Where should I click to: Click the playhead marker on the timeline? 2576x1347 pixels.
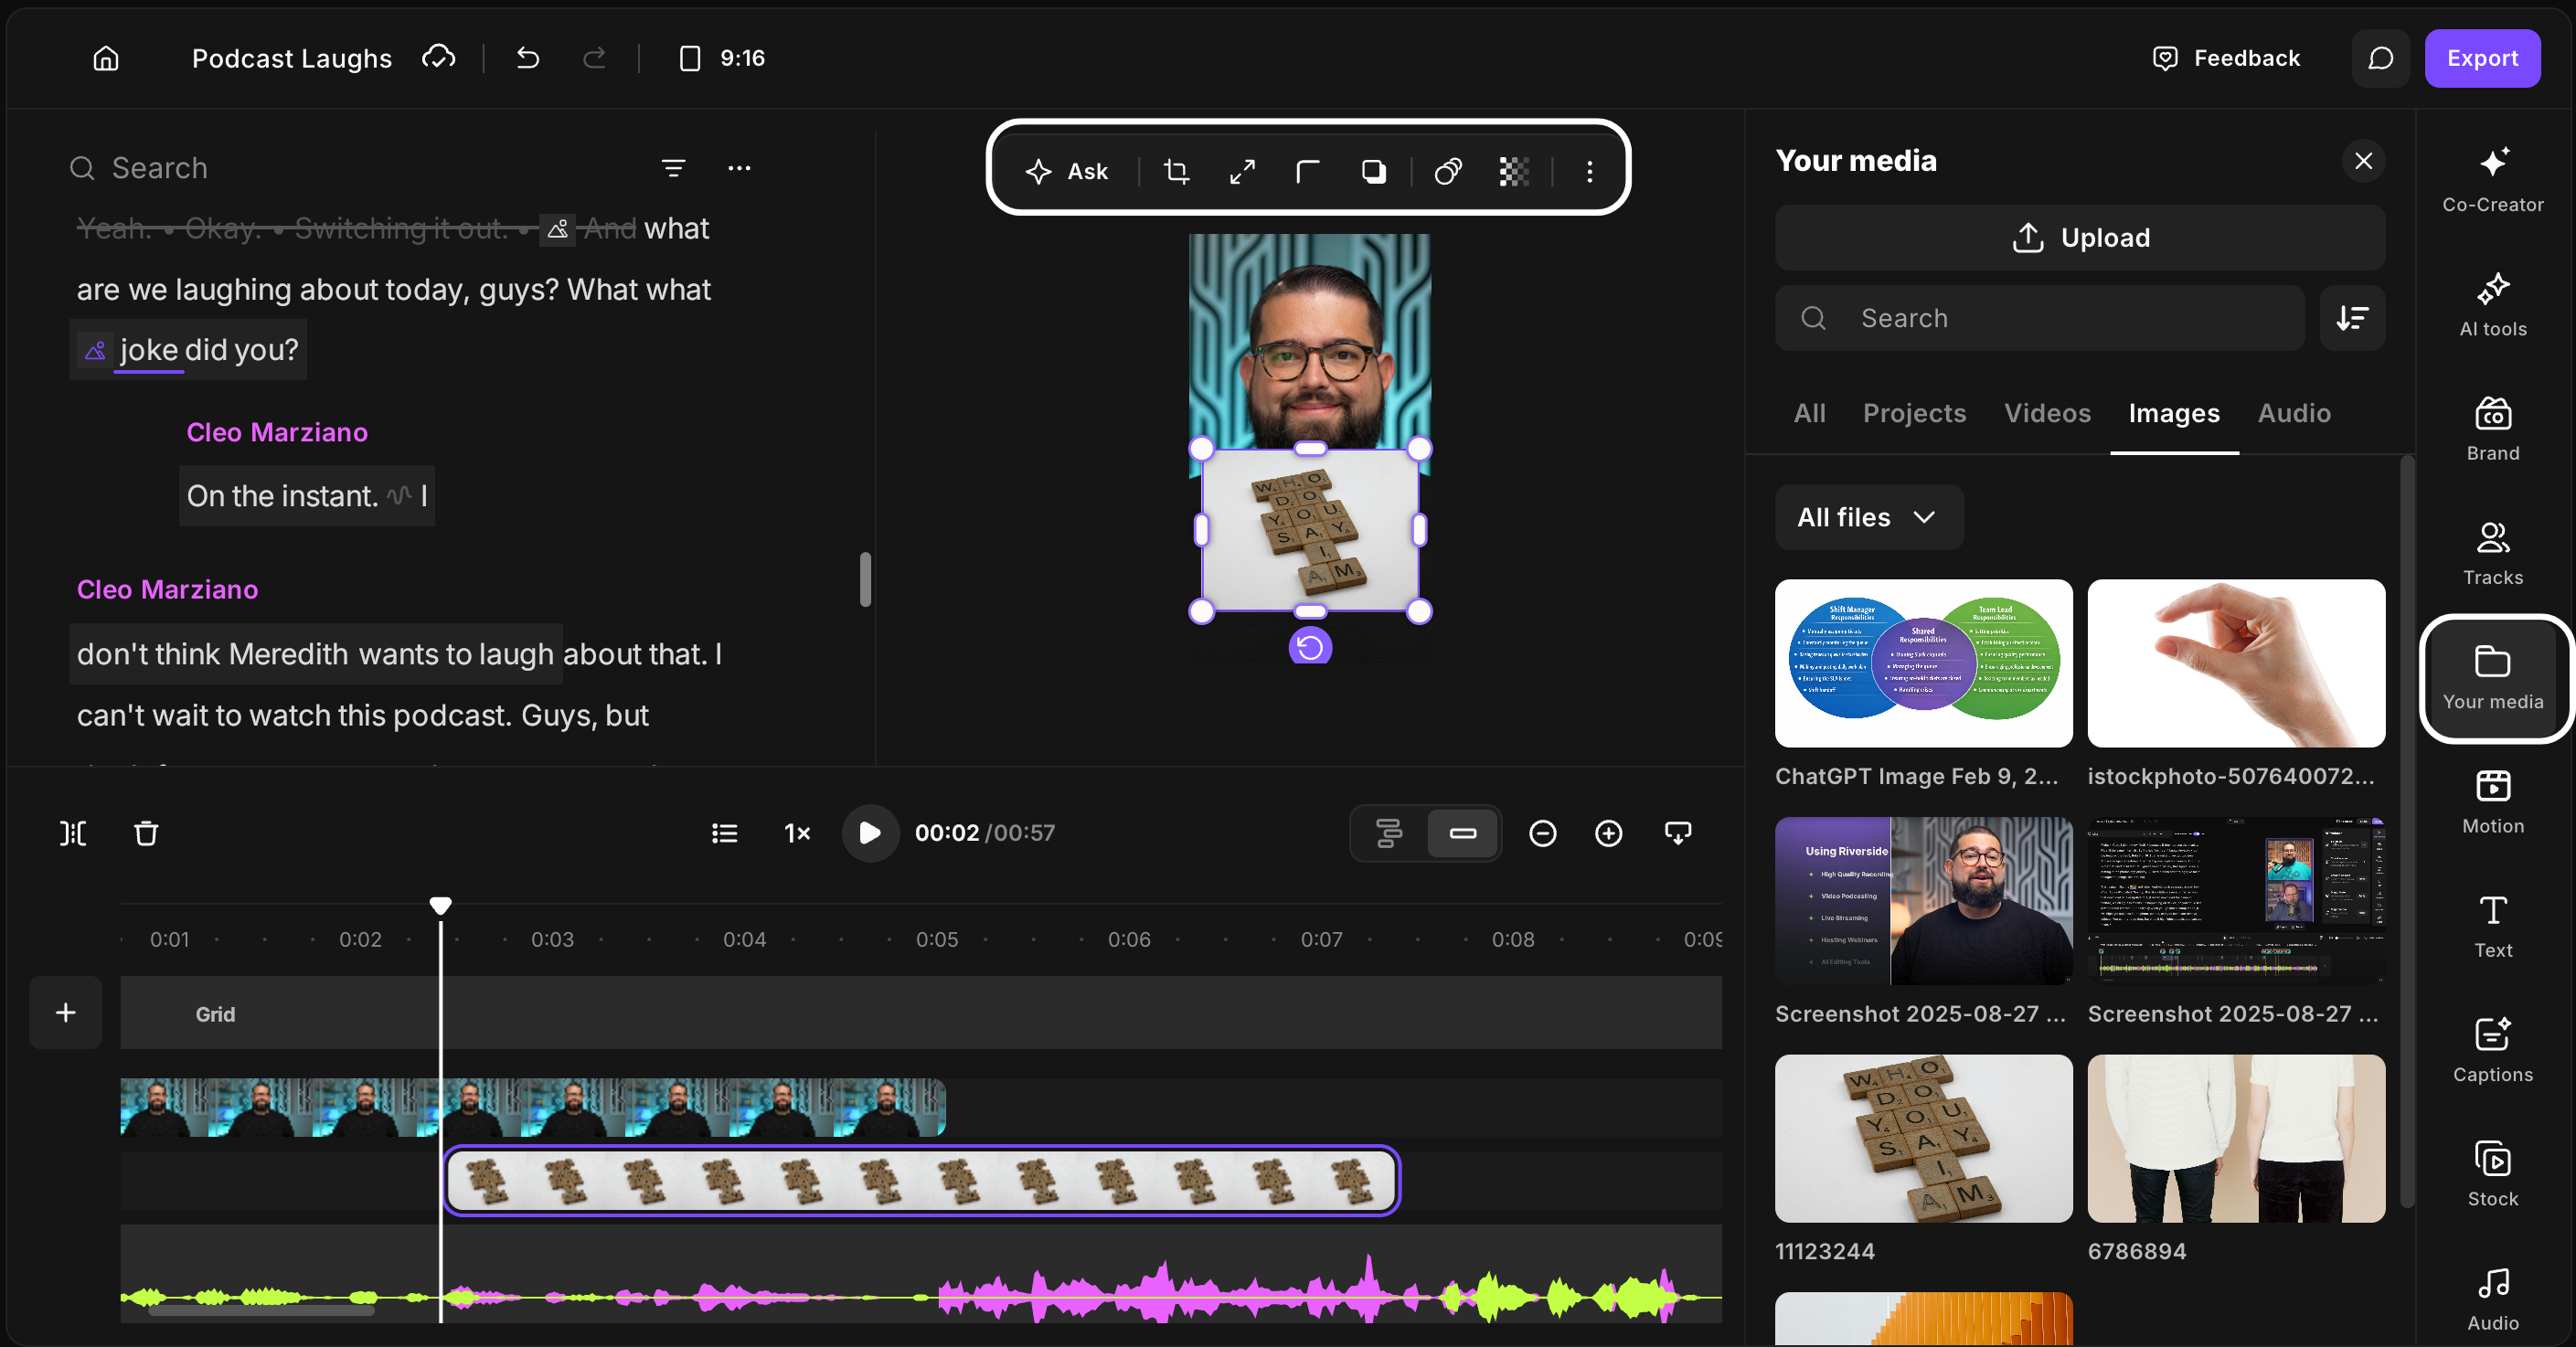440,905
